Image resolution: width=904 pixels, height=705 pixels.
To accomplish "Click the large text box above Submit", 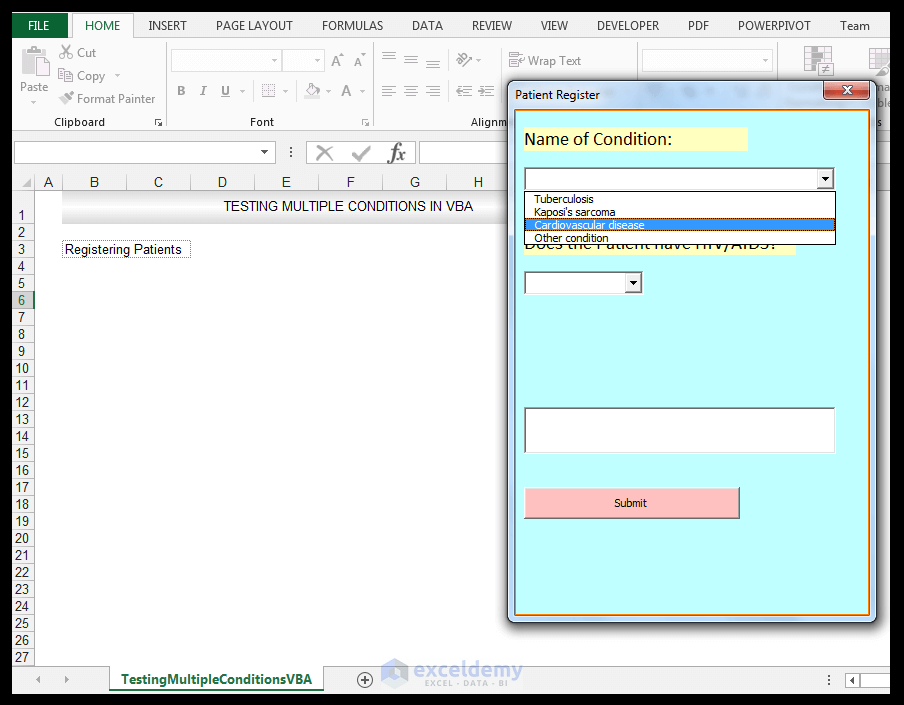I will 679,430.
